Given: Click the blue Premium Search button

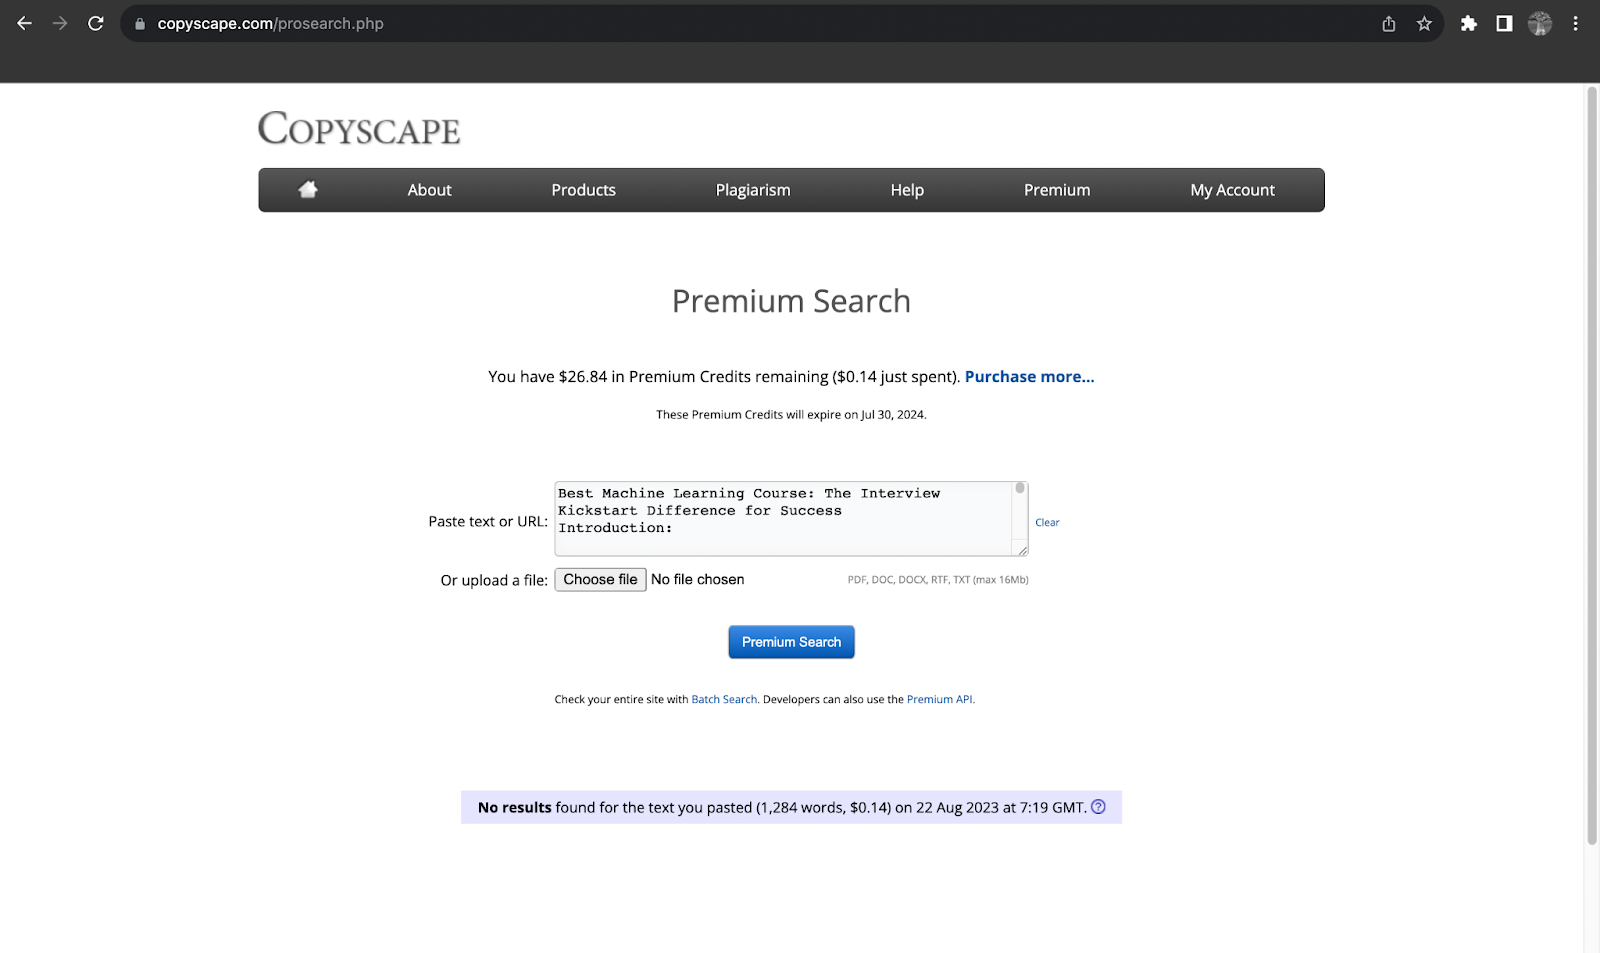Looking at the screenshot, I should (x=791, y=642).
